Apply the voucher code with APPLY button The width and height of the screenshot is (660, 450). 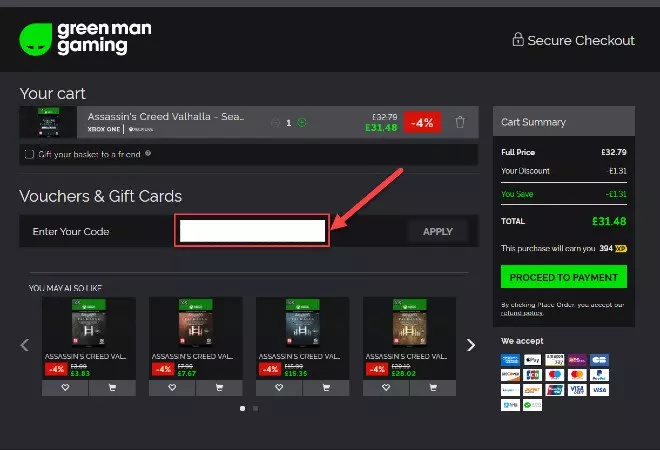pos(438,231)
